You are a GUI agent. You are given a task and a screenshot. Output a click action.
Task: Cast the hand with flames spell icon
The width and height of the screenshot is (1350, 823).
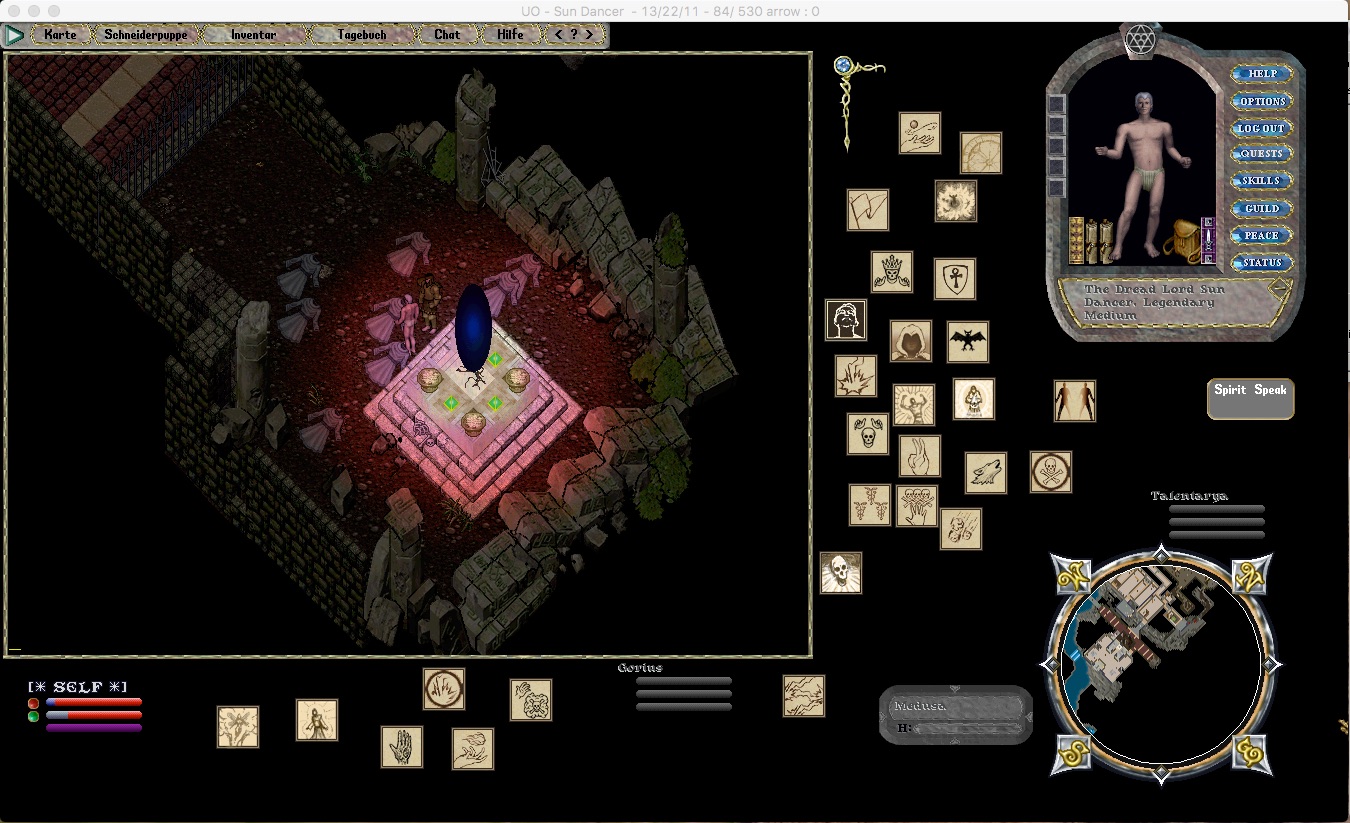[x=473, y=749]
